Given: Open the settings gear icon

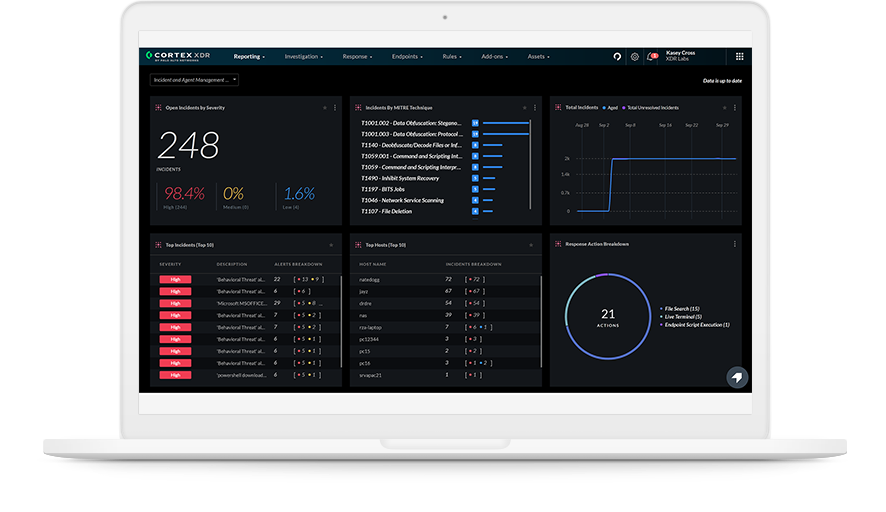Looking at the screenshot, I should click(x=634, y=57).
